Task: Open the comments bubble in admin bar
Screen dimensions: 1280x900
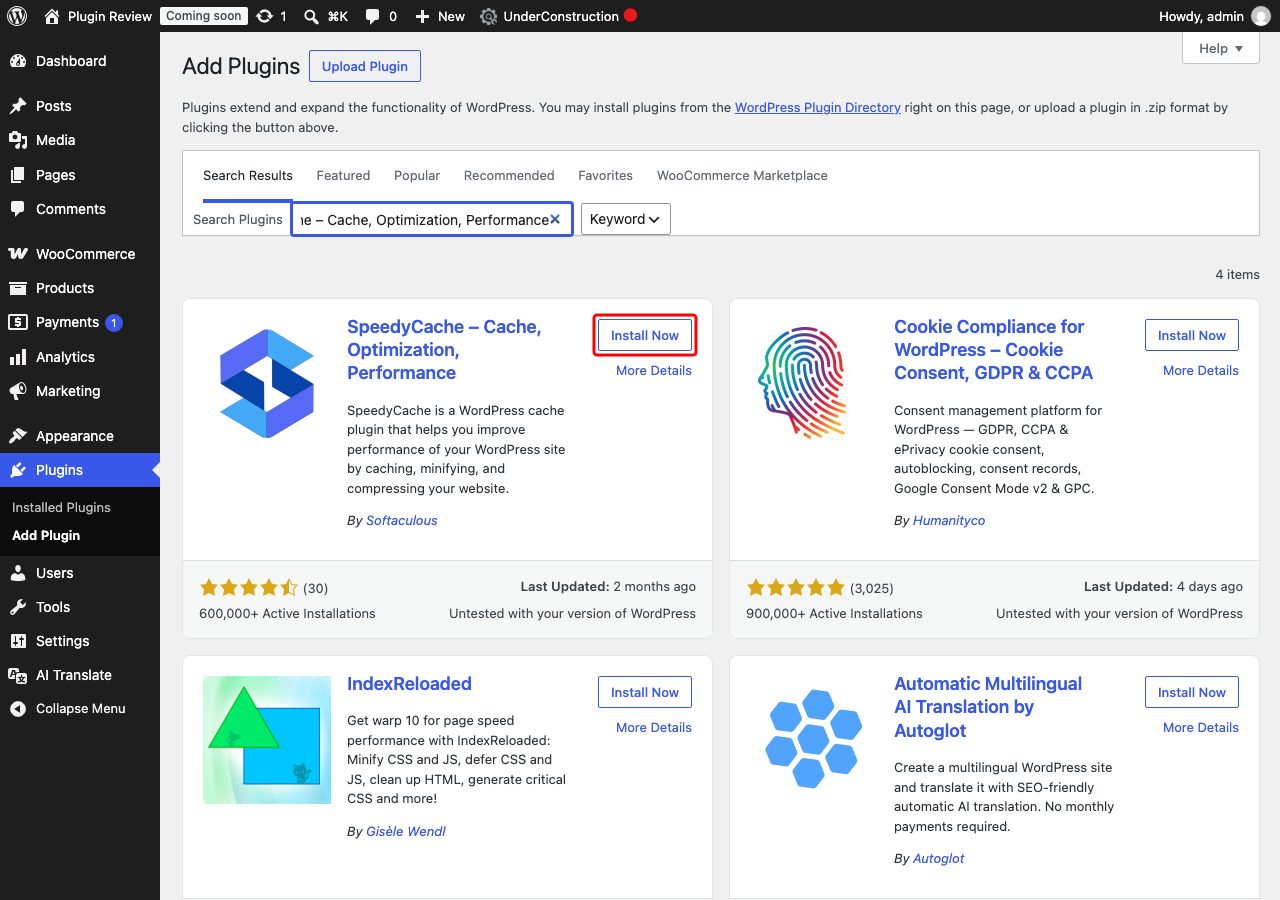Action: coord(381,16)
